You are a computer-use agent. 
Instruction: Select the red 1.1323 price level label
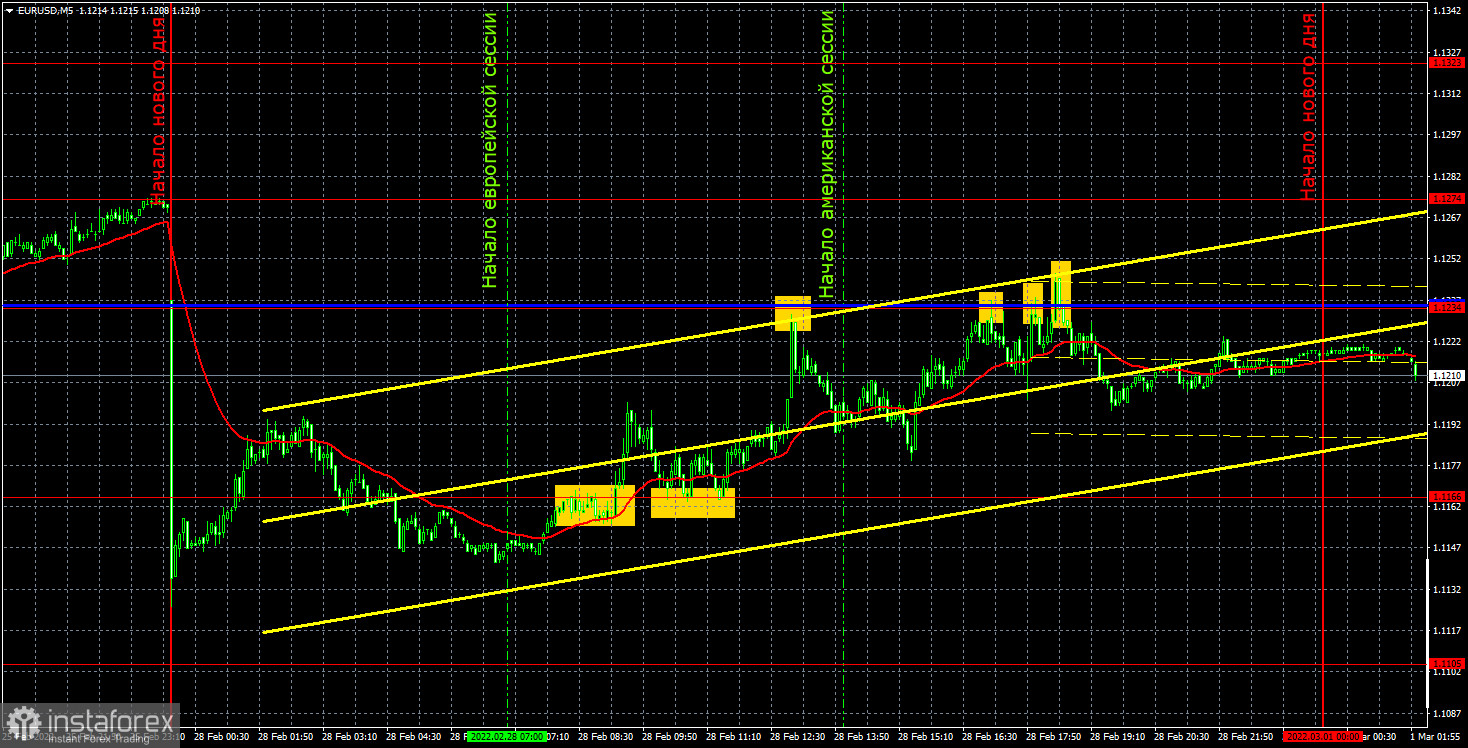(x=1448, y=63)
